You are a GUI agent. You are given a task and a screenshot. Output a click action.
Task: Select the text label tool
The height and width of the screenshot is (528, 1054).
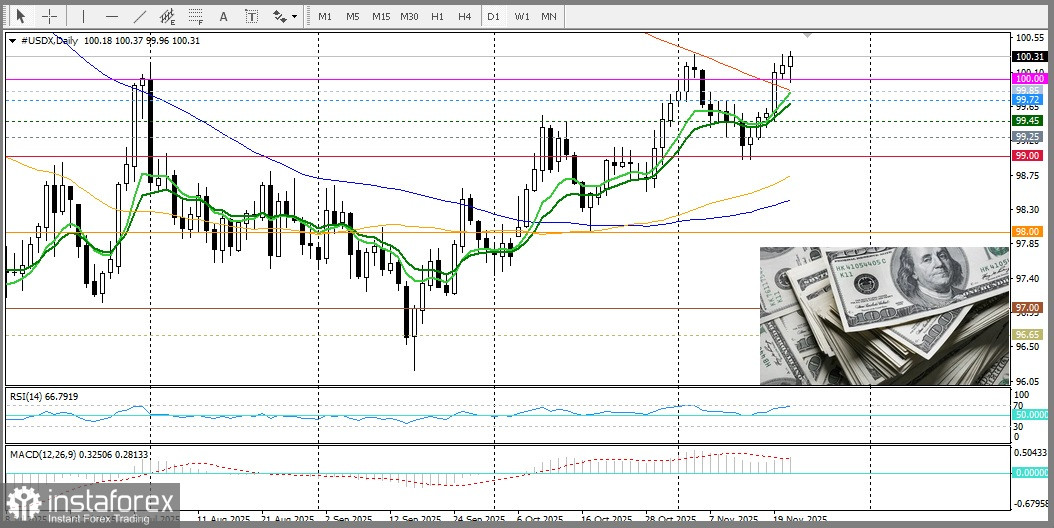pyautogui.click(x=251, y=16)
